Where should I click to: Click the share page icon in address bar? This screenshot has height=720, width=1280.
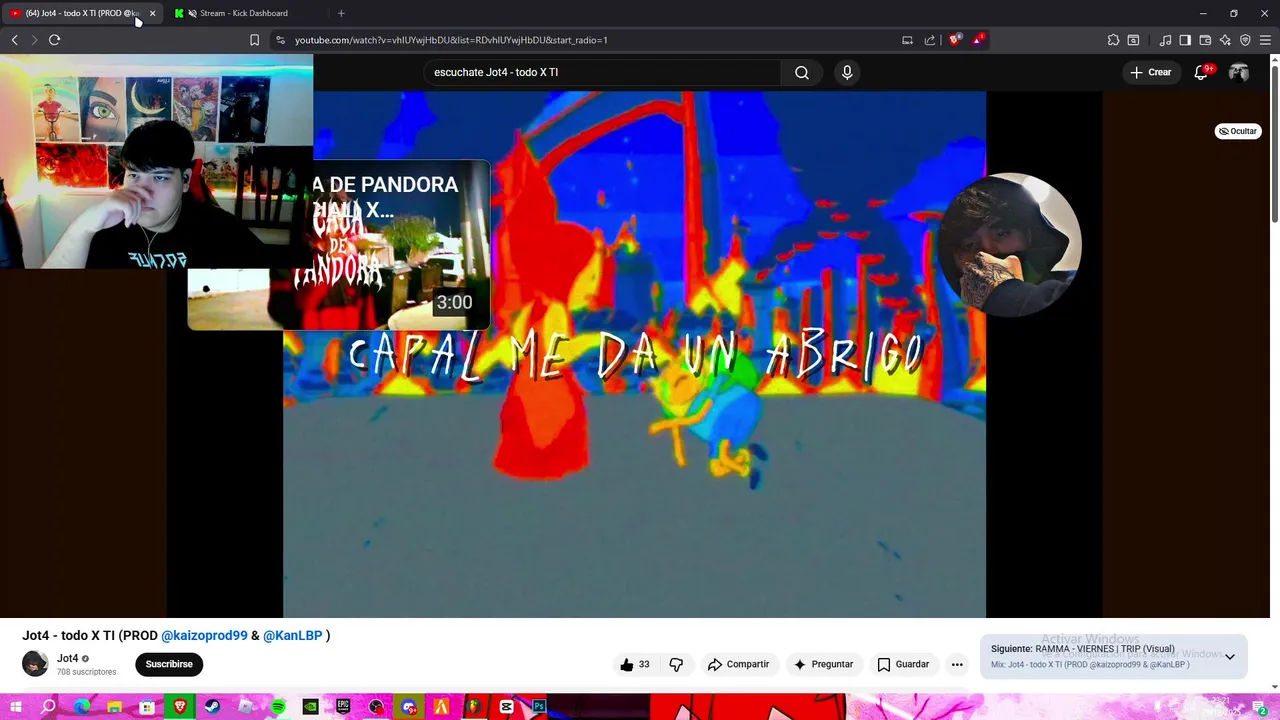point(930,40)
